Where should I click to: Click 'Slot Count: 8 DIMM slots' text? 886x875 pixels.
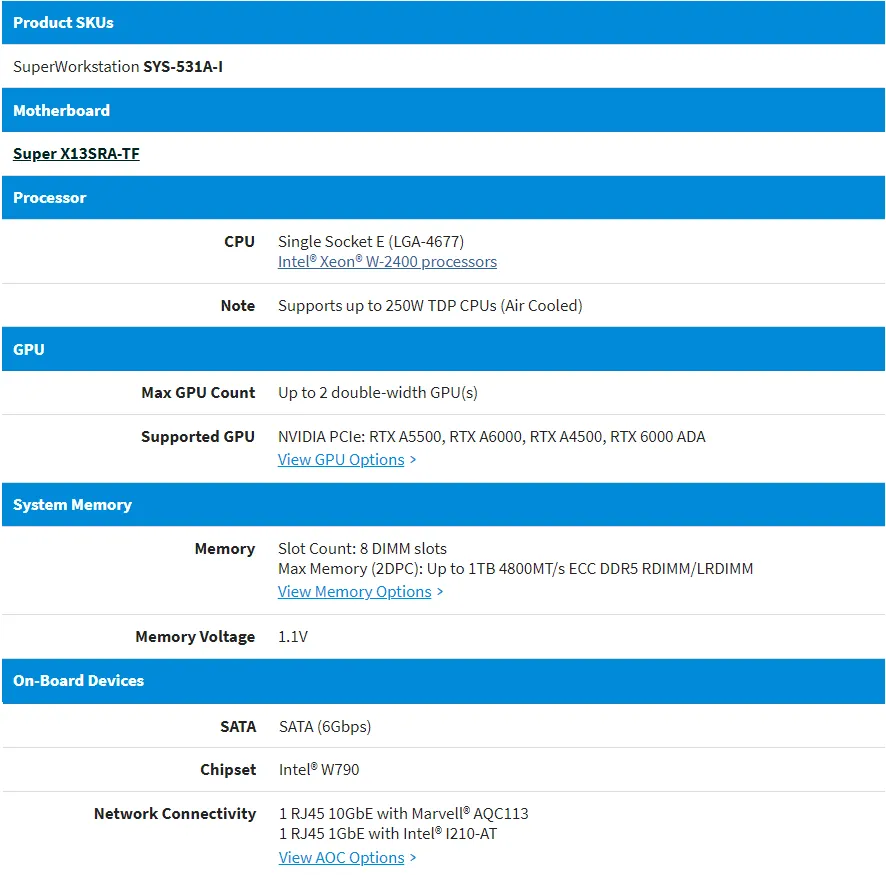click(362, 548)
